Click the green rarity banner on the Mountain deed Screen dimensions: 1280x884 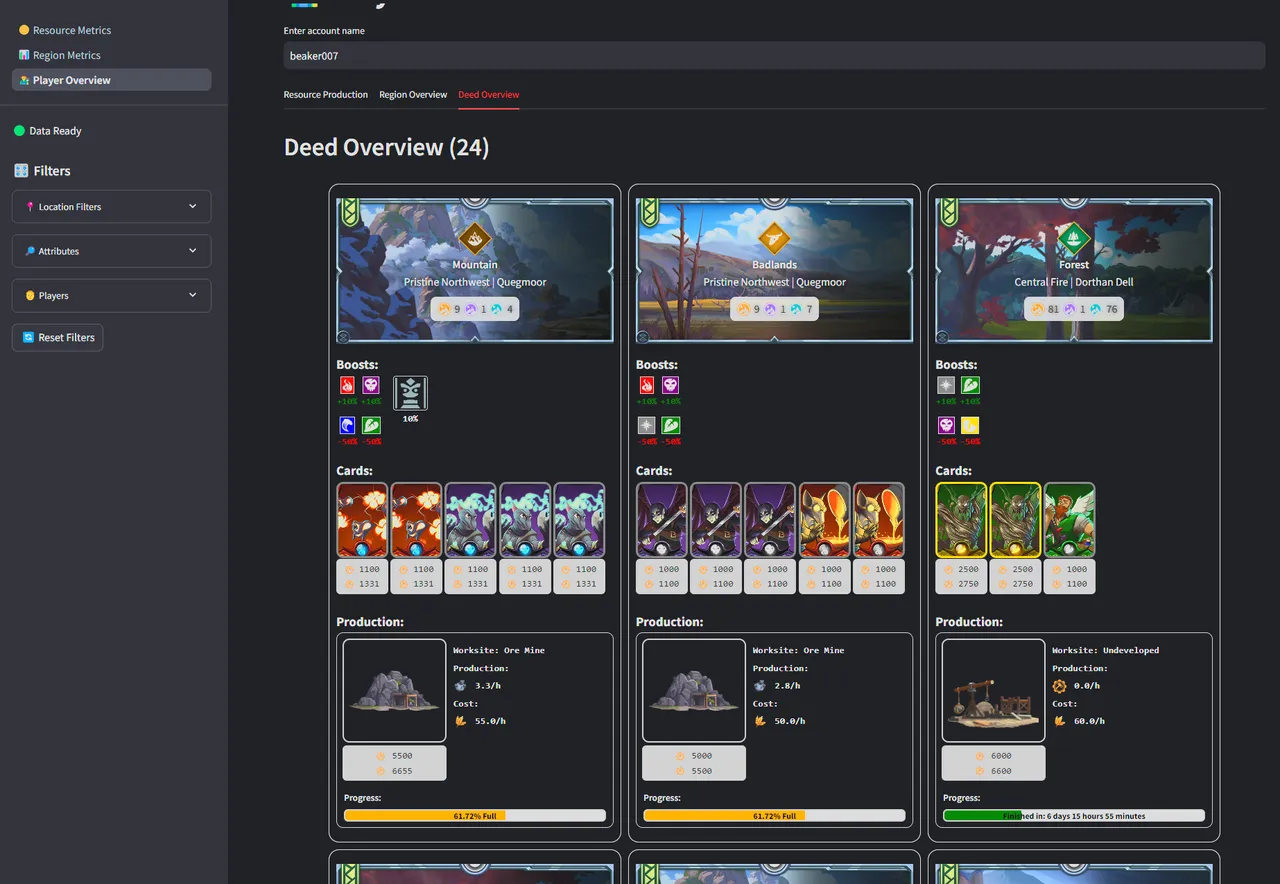[x=349, y=212]
